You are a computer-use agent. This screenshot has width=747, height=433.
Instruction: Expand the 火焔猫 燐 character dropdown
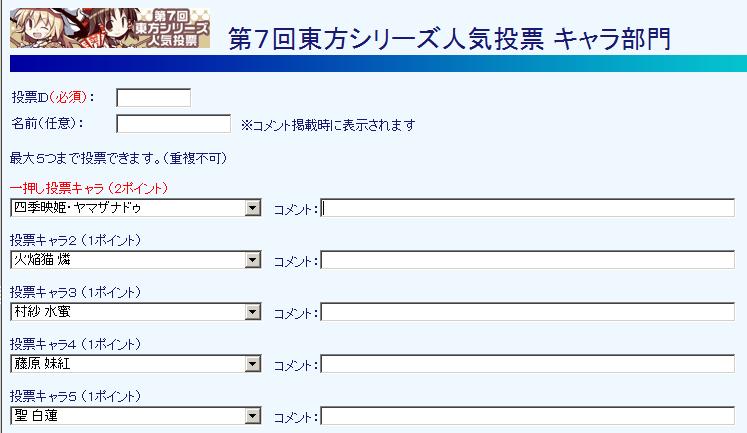point(135,260)
